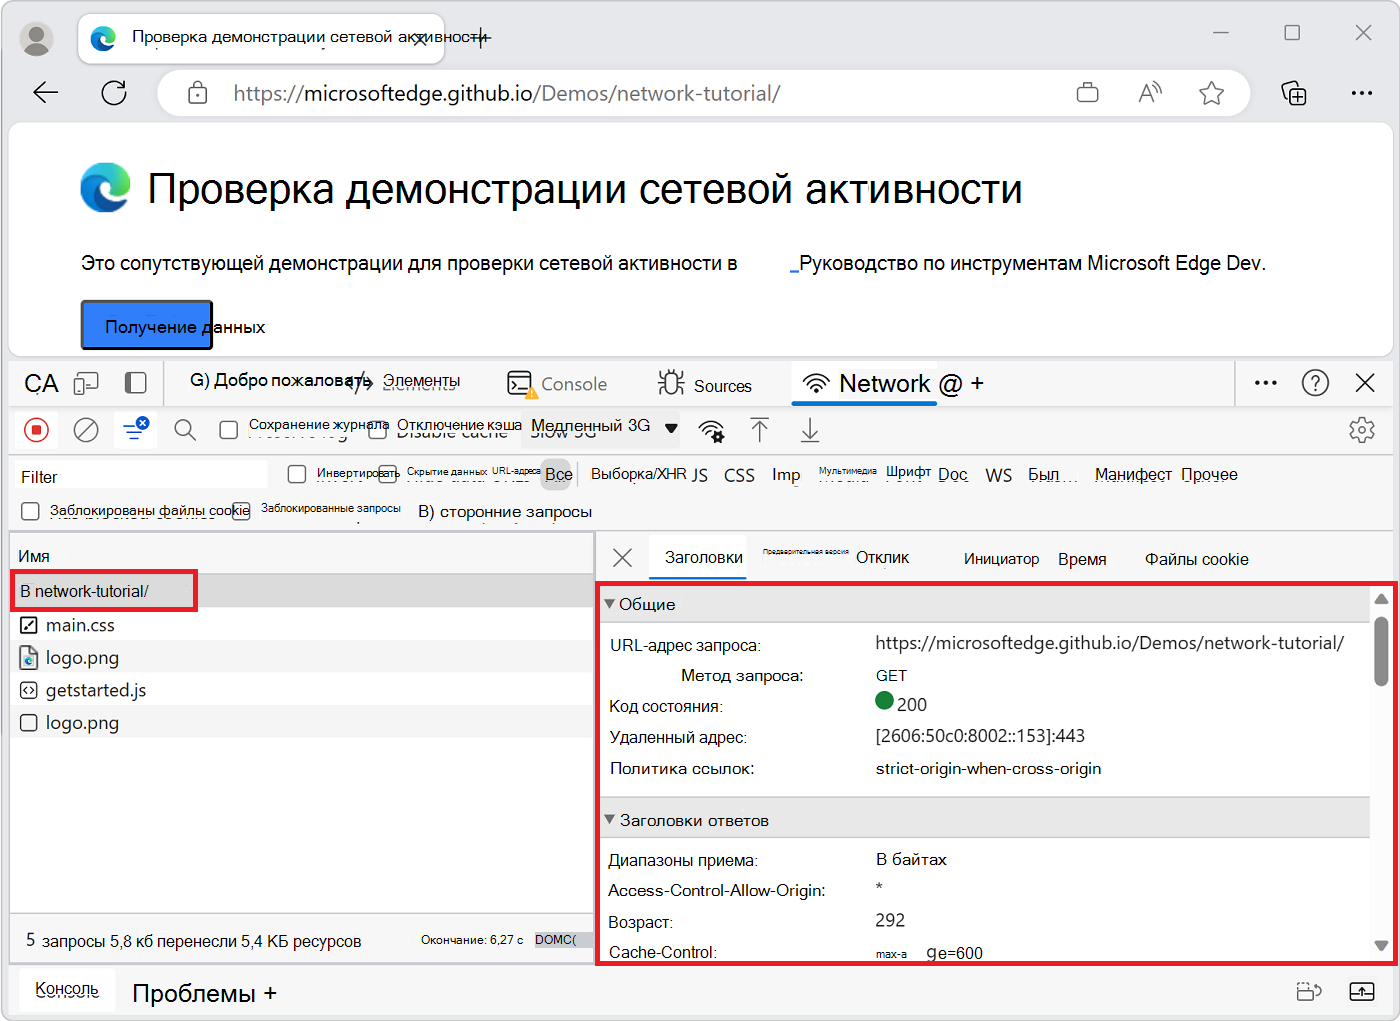Export a HAR file with the down arrow
The height and width of the screenshot is (1021, 1400).
[x=810, y=430]
